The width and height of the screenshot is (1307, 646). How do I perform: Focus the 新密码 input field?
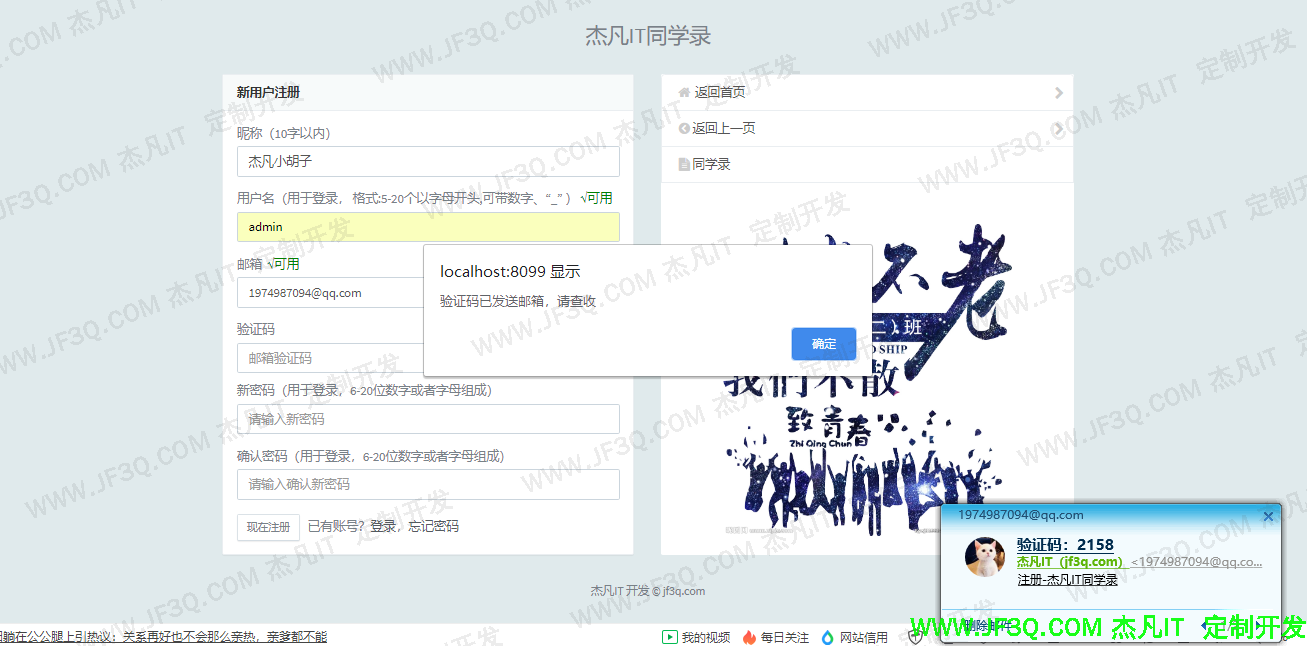(428, 419)
